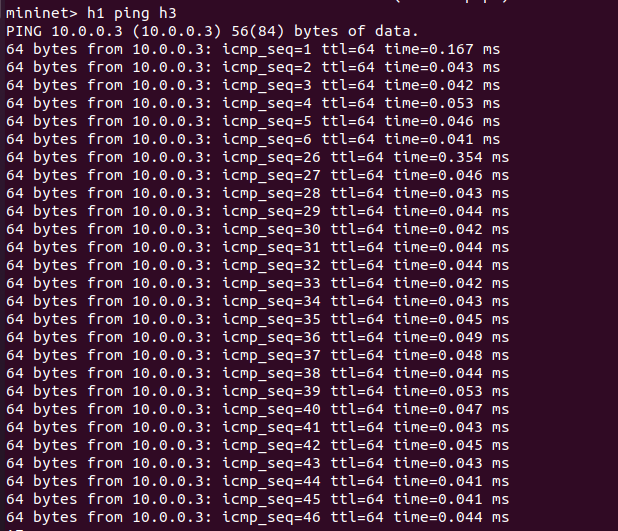The height and width of the screenshot is (531, 618).
Task: Click the 'PING 10.0.0.3' header line
Action: [60, 30]
